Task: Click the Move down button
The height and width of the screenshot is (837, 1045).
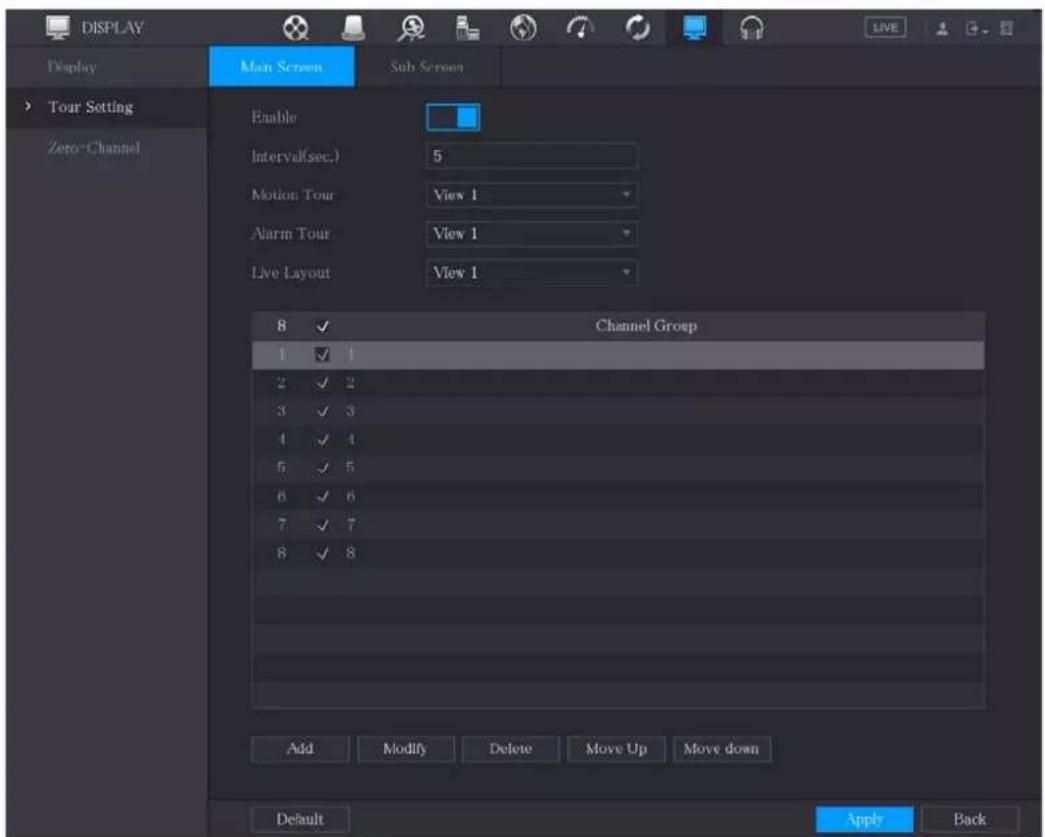Action: [722, 748]
